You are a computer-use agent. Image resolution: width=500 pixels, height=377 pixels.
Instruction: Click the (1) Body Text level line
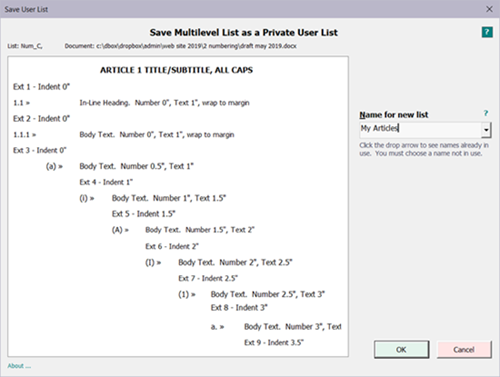coord(251,294)
